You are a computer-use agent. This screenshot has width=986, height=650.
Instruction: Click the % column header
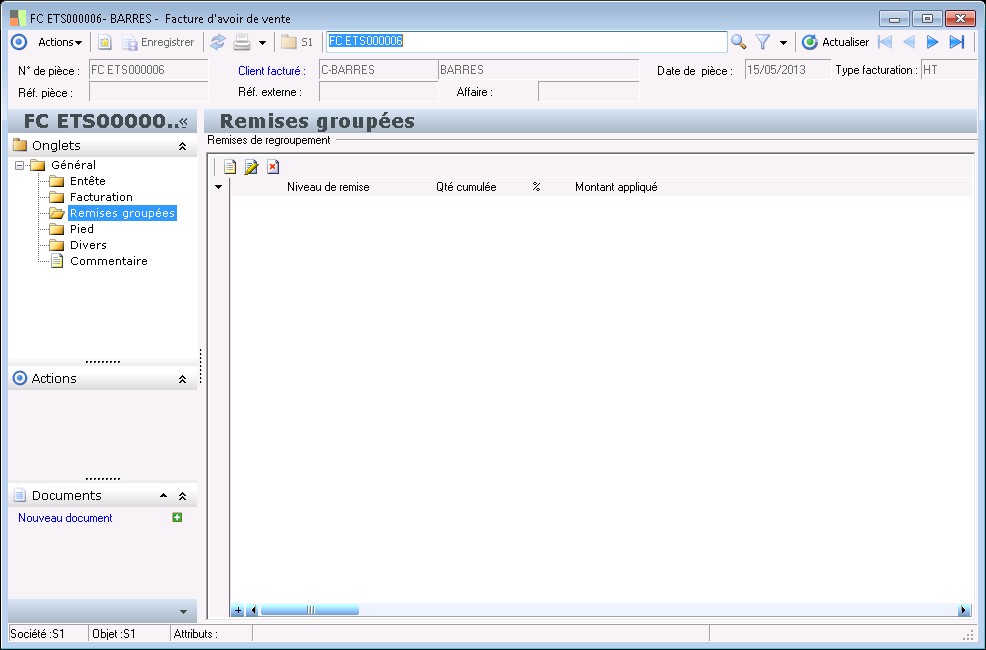pos(536,187)
